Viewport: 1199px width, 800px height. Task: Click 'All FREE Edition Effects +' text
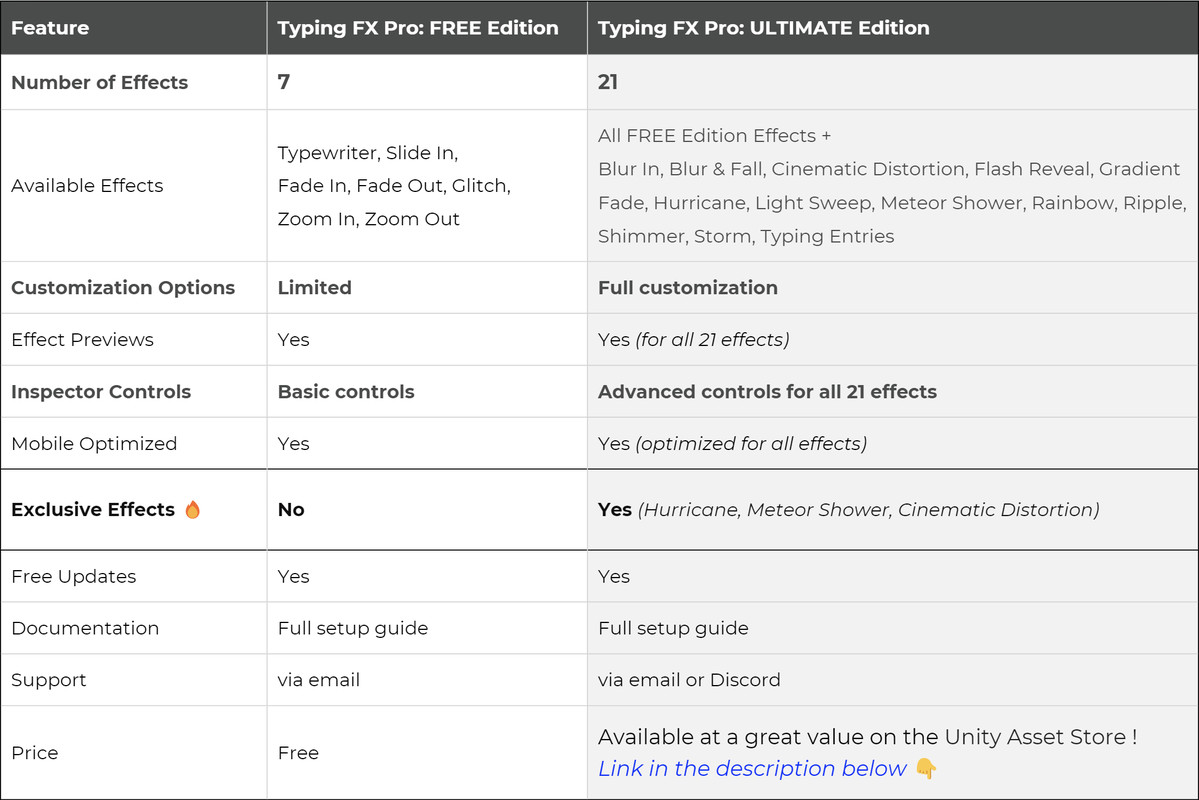[714, 135]
